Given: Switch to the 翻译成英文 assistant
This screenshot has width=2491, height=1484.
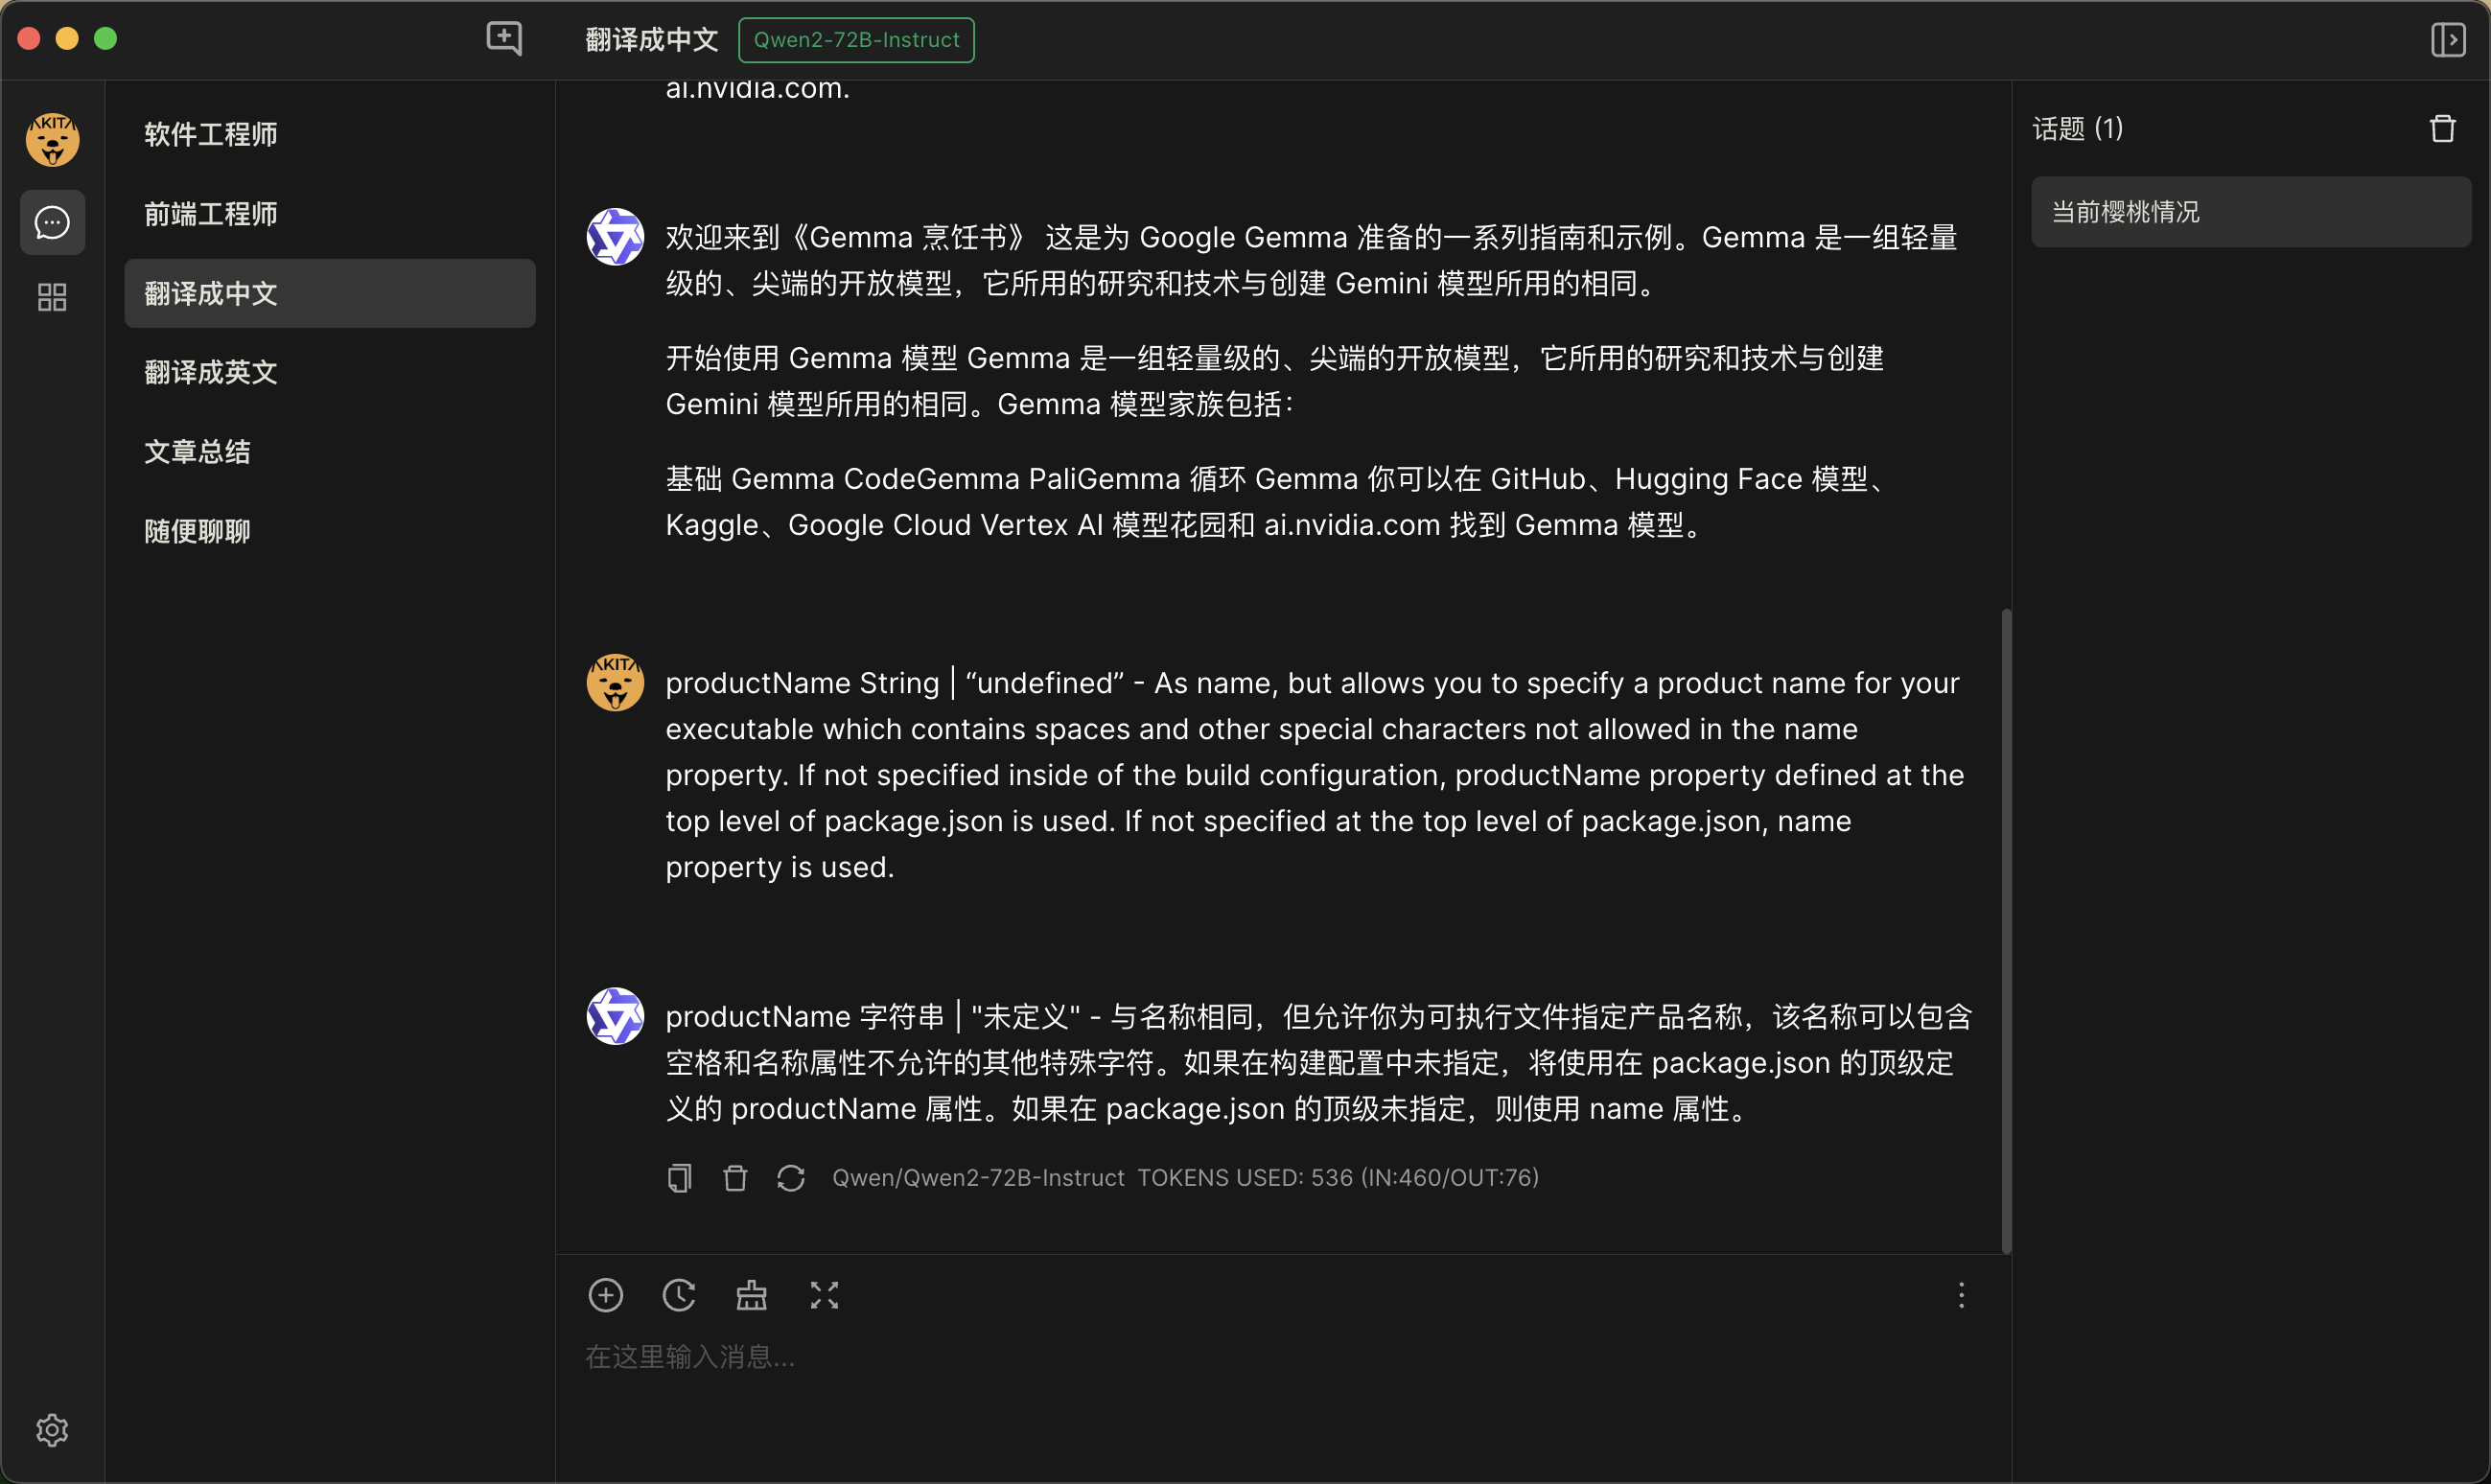Looking at the screenshot, I should click(x=210, y=372).
